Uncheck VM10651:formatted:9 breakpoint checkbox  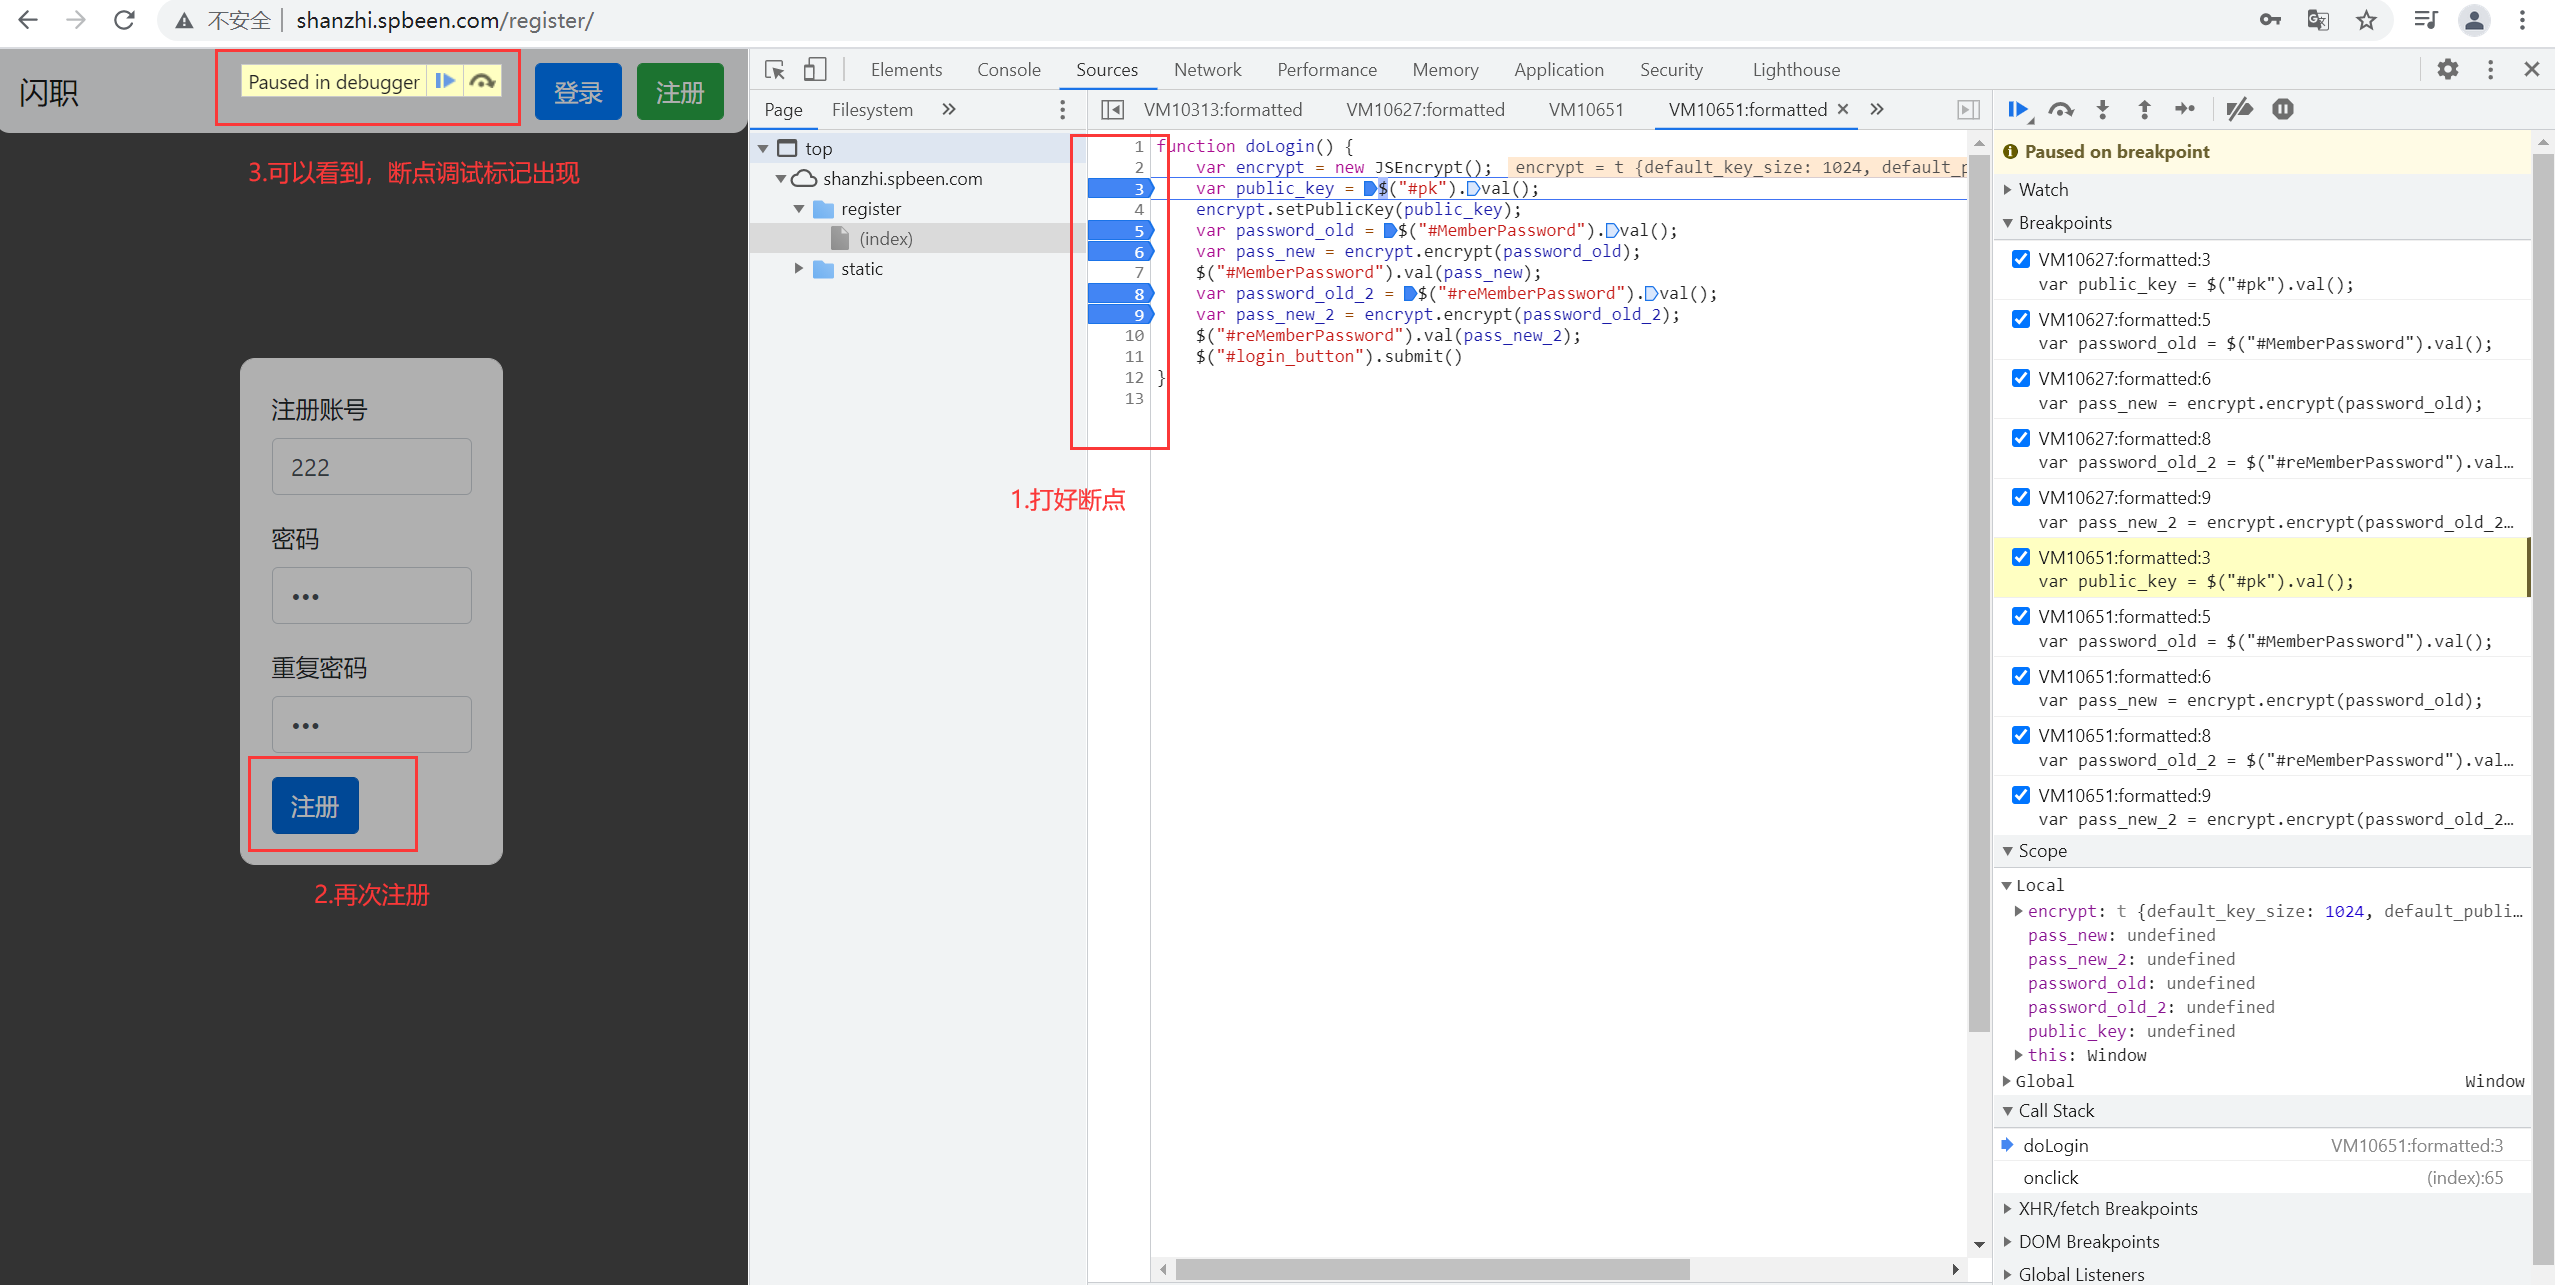point(2021,795)
